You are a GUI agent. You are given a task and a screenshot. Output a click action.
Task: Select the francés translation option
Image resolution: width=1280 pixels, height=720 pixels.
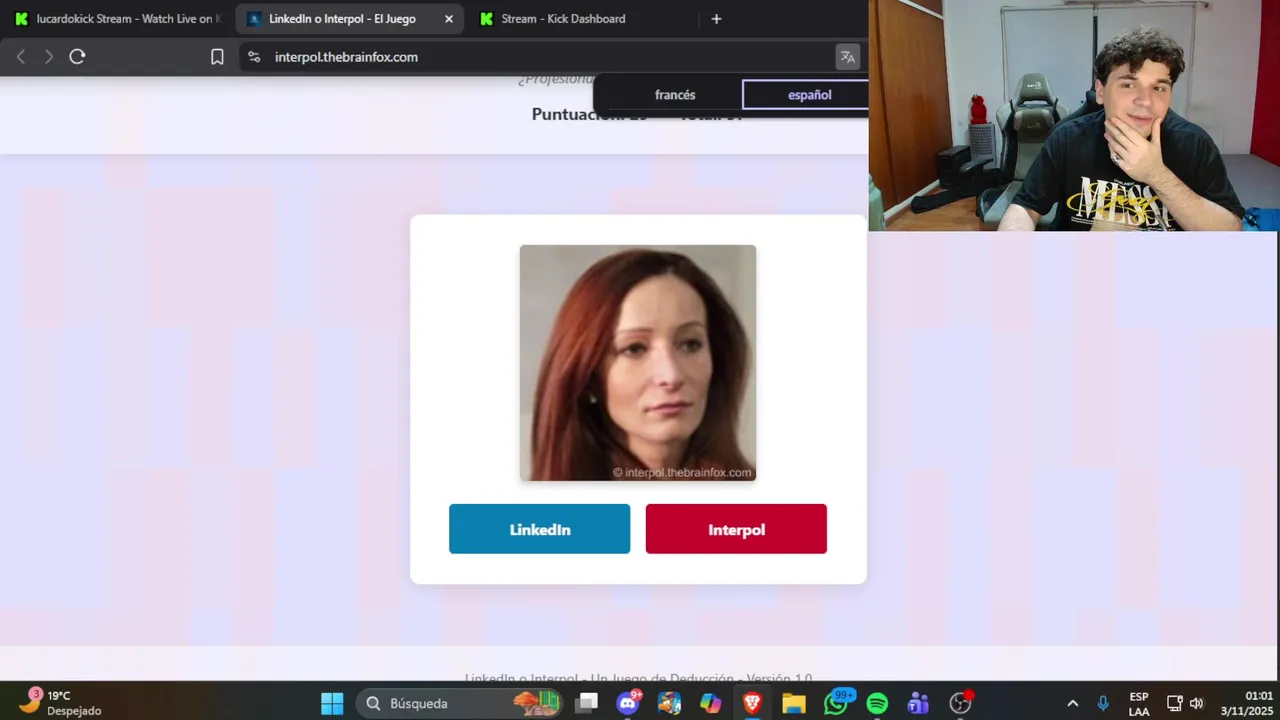[675, 95]
